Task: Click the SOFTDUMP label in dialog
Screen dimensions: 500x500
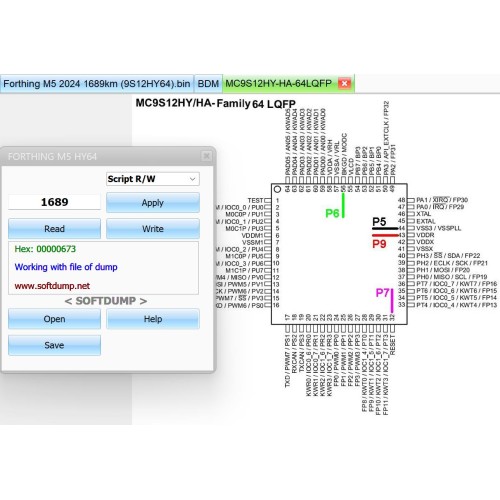Action: coord(106,301)
